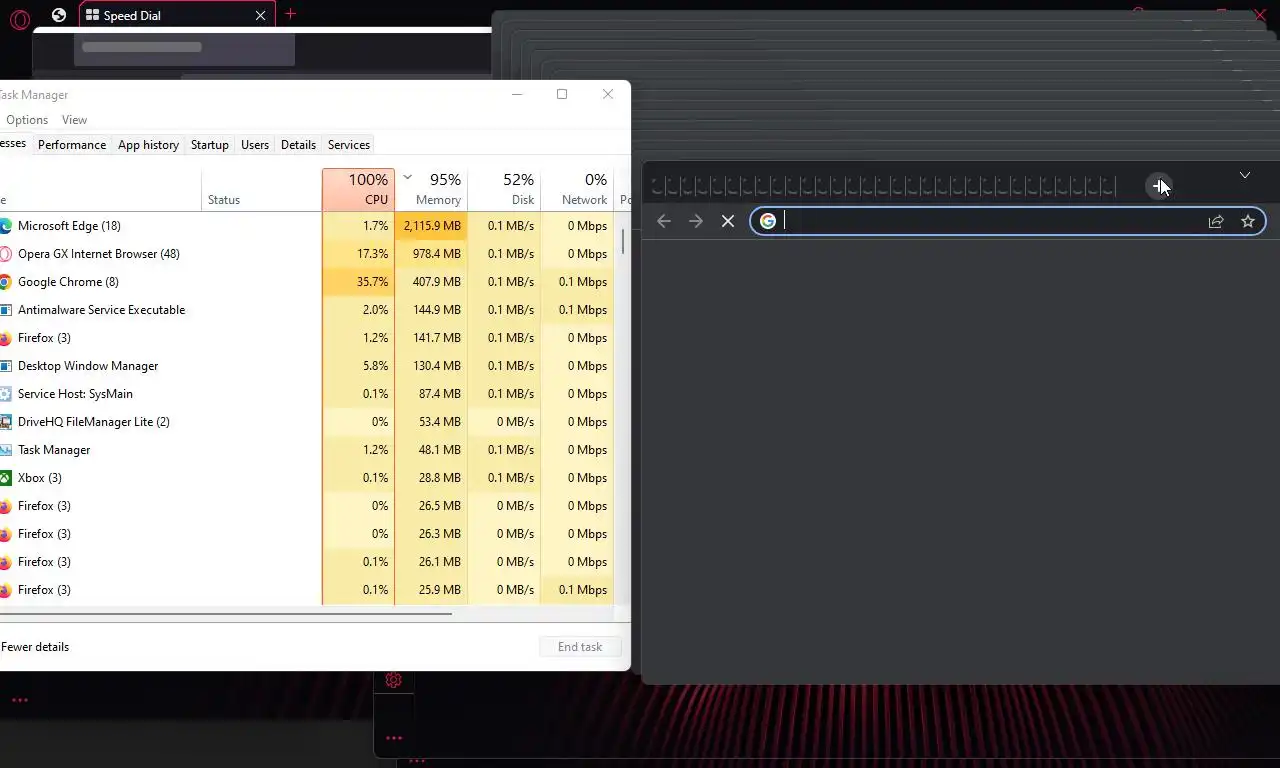The height and width of the screenshot is (768, 1280).
Task: Click the Google Chrome process icon
Action: (x=4, y=282)
